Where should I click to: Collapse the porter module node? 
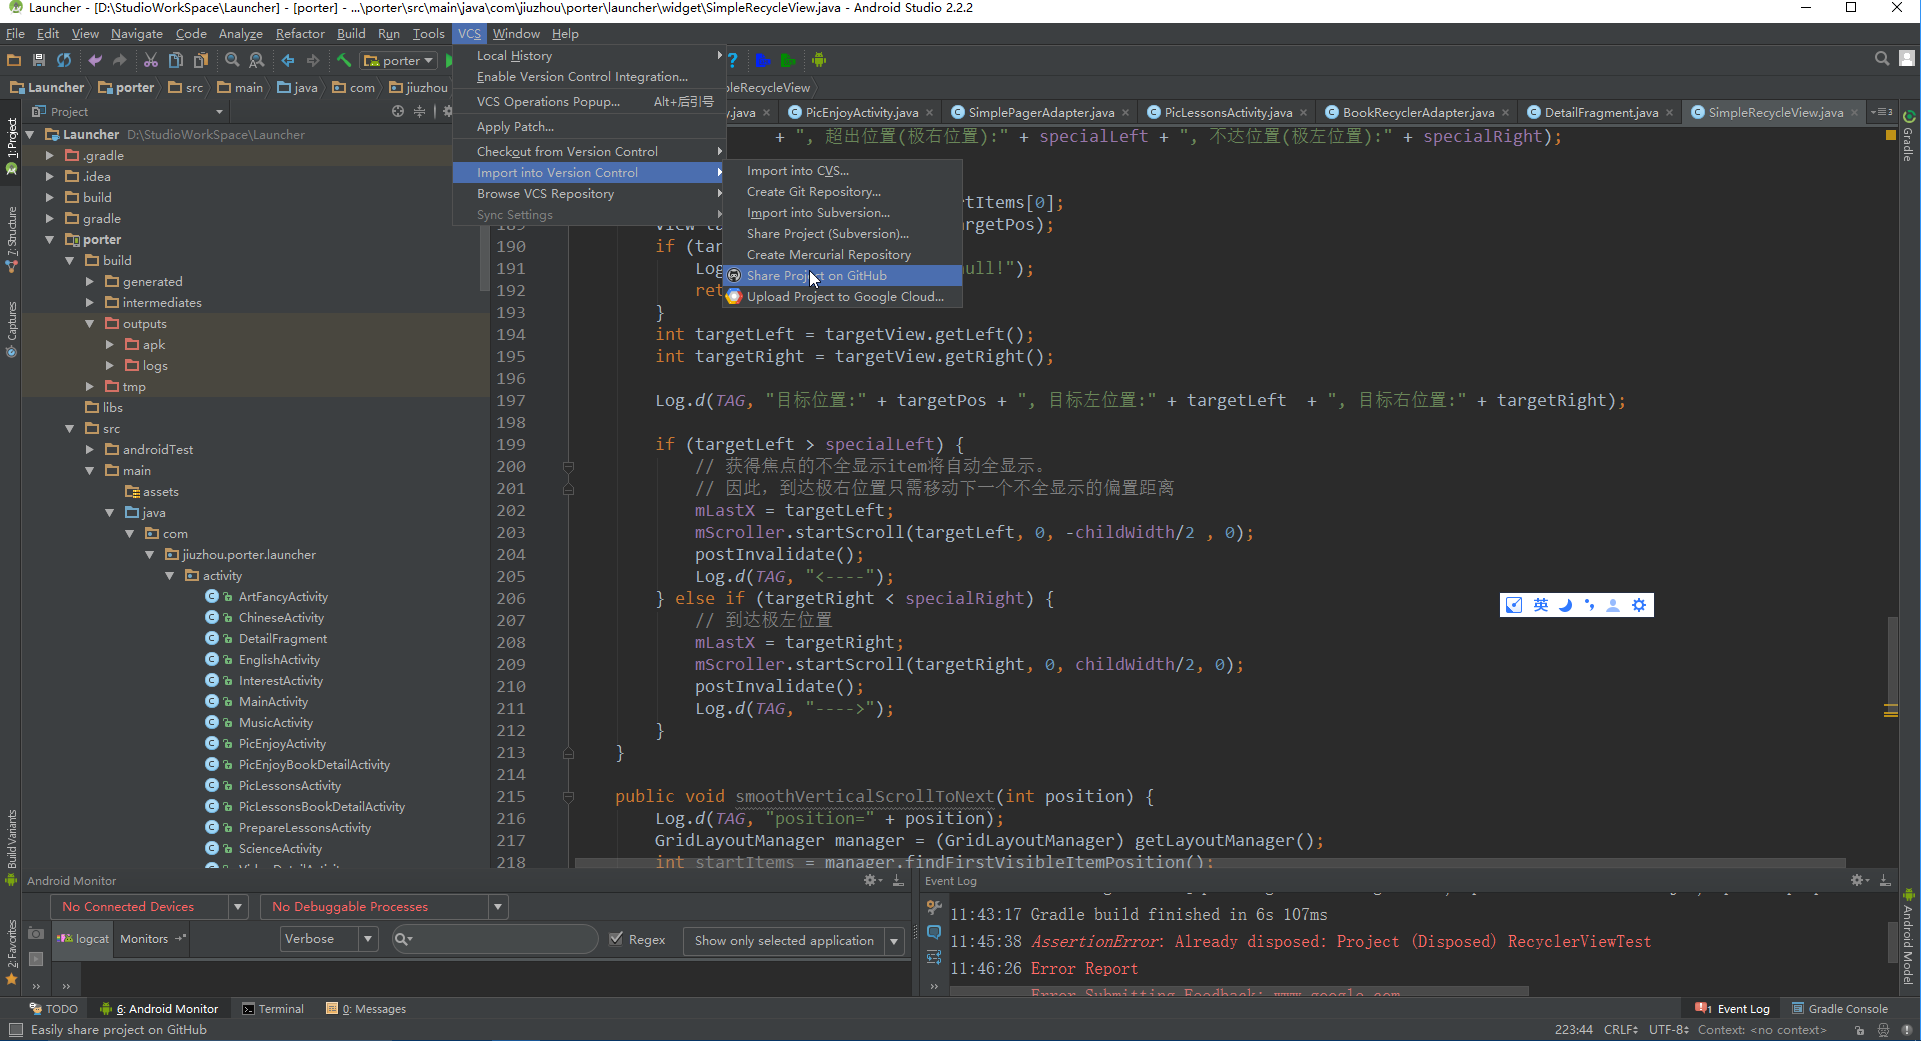(x=50, y=239)
